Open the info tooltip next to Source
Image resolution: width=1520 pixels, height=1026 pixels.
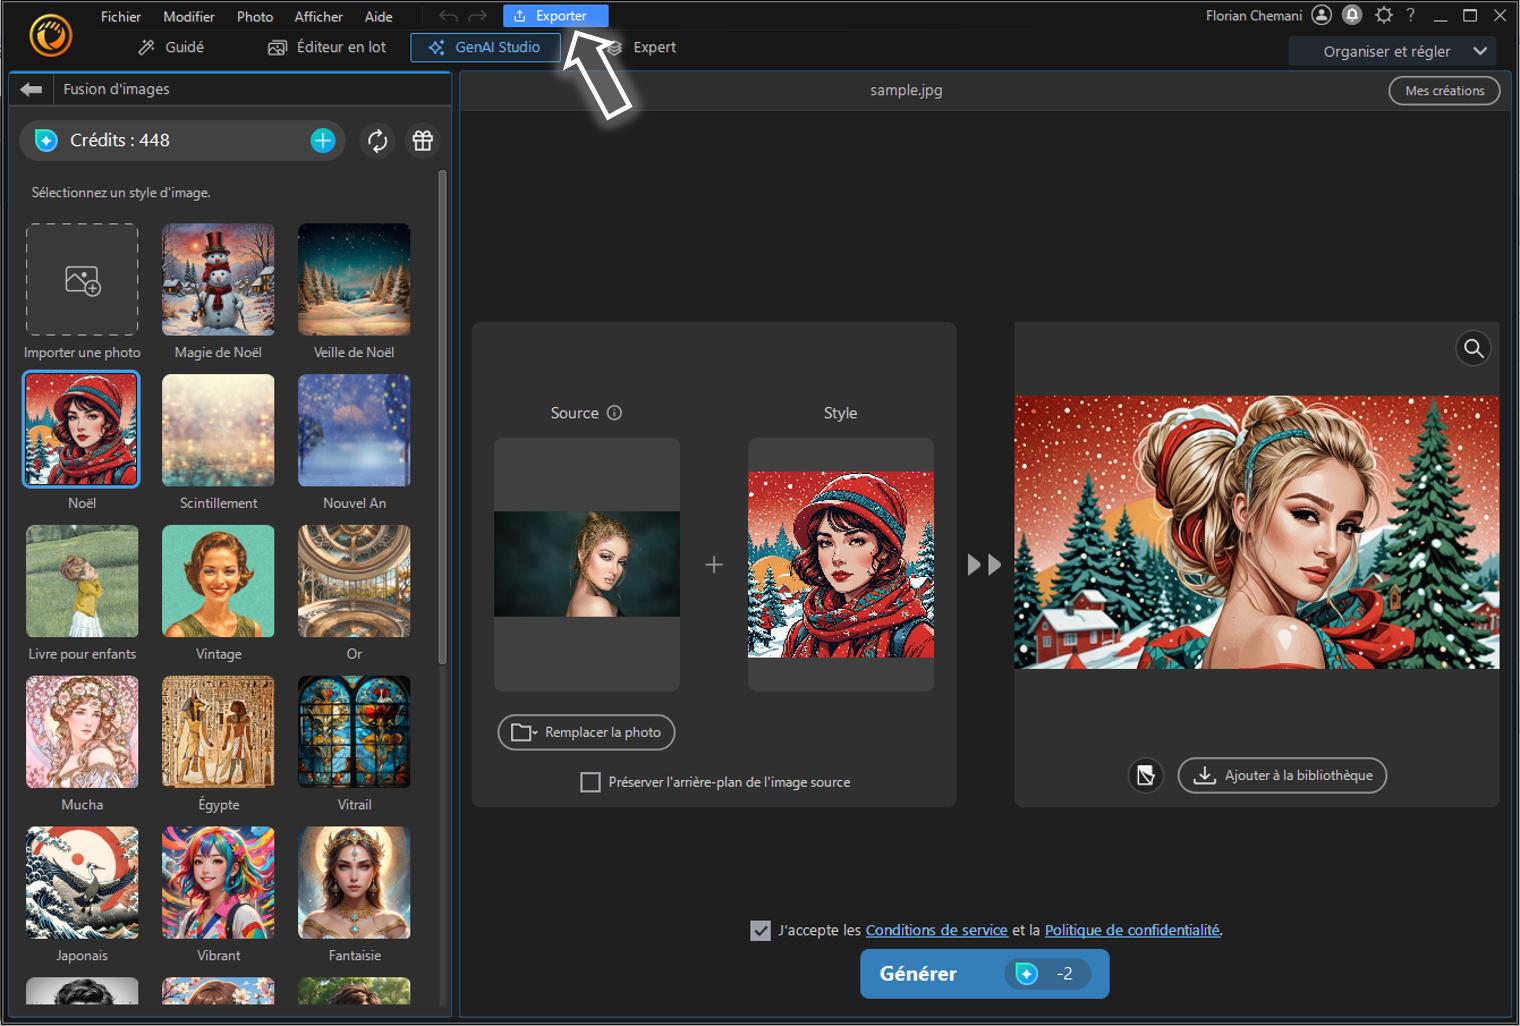[x=616, y=412]
